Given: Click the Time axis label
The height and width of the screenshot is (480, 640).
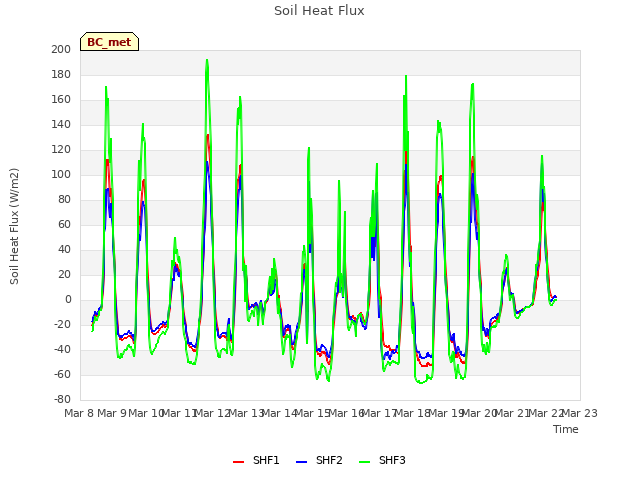Looking at the screenshot, I should click(566, 429).
